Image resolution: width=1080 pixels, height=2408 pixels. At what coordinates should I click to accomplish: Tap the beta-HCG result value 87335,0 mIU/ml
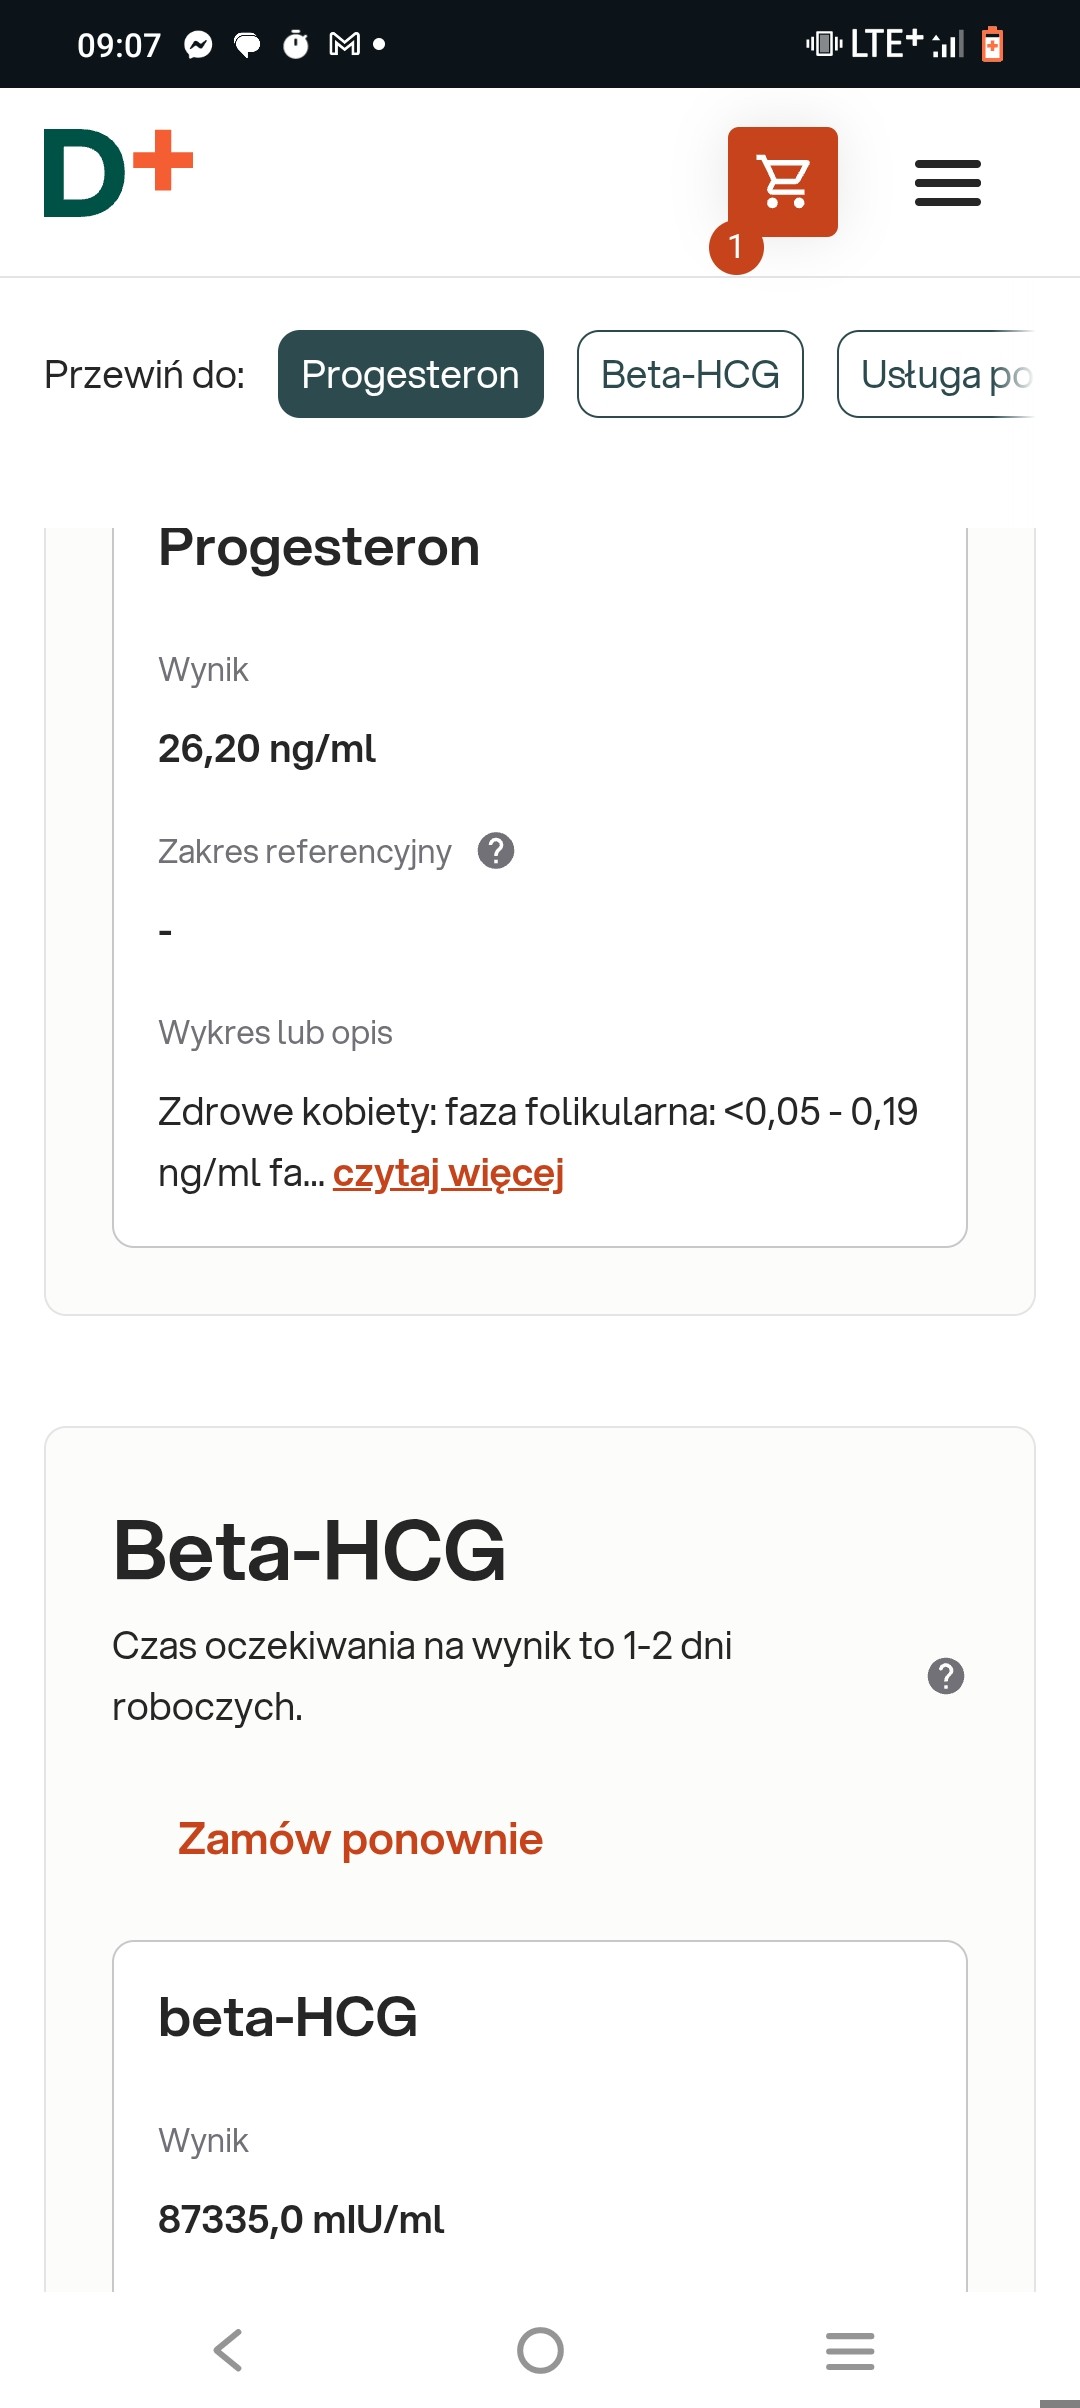pyautogui.click(x=301, y=2220)
